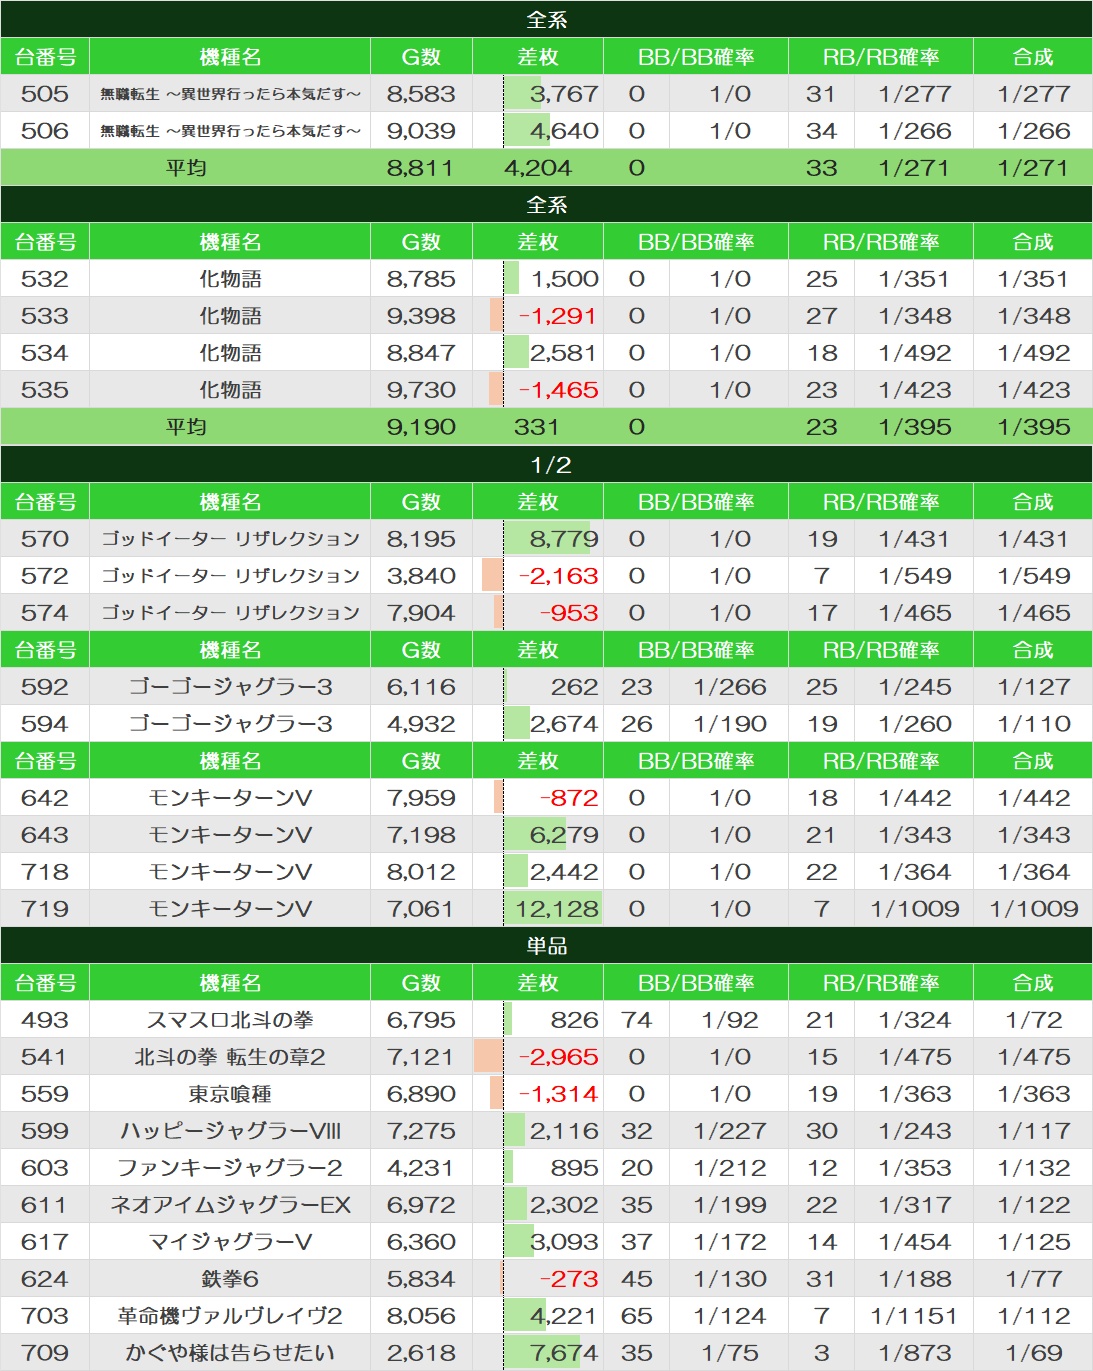This screenshot has height=1371, width=1093.
Task: Click difference value 3,767 for machine 505
Action: point(564,94)
